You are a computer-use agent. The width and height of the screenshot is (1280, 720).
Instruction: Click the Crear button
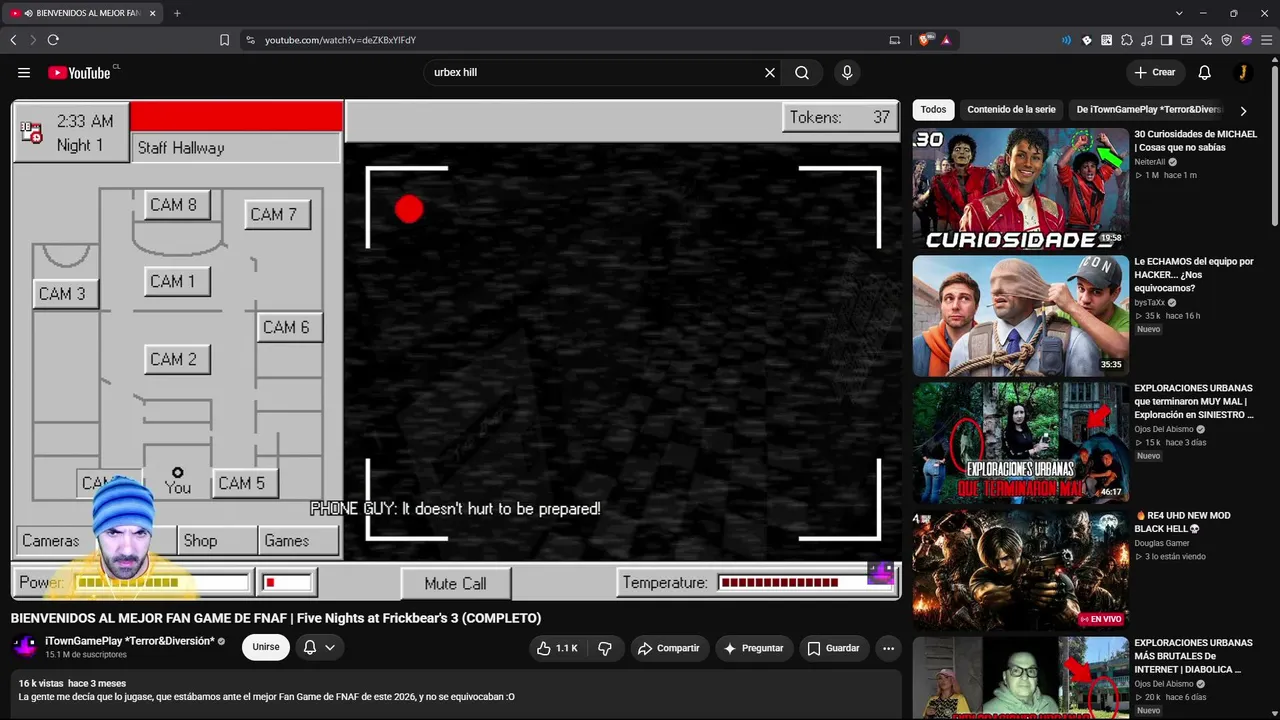click(x=1154, y=72)
